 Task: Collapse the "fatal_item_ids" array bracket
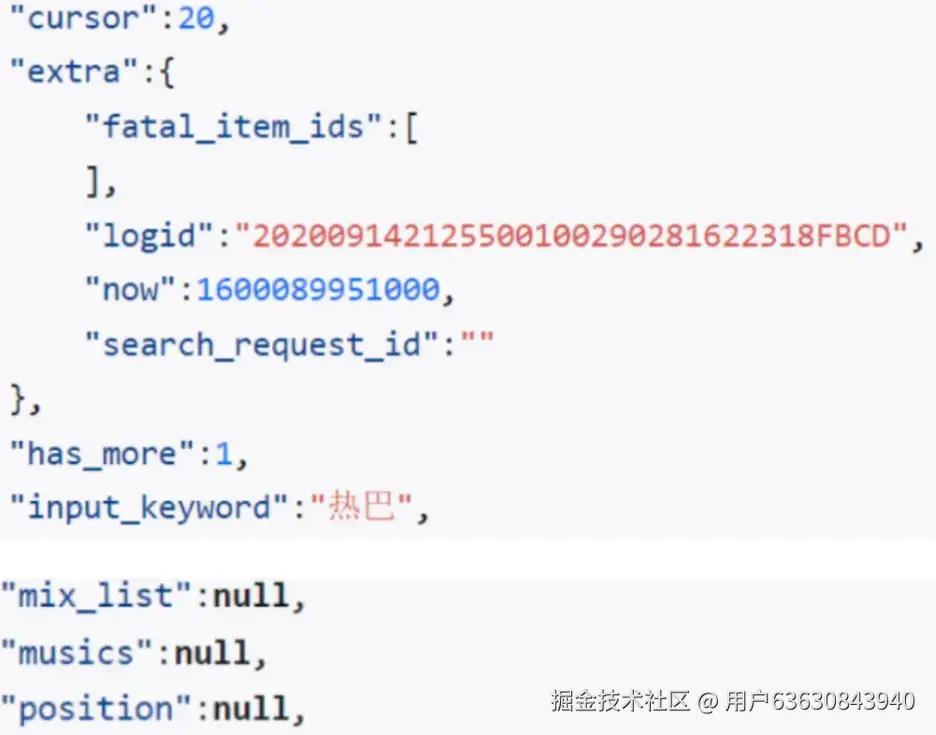pos(411,128)
